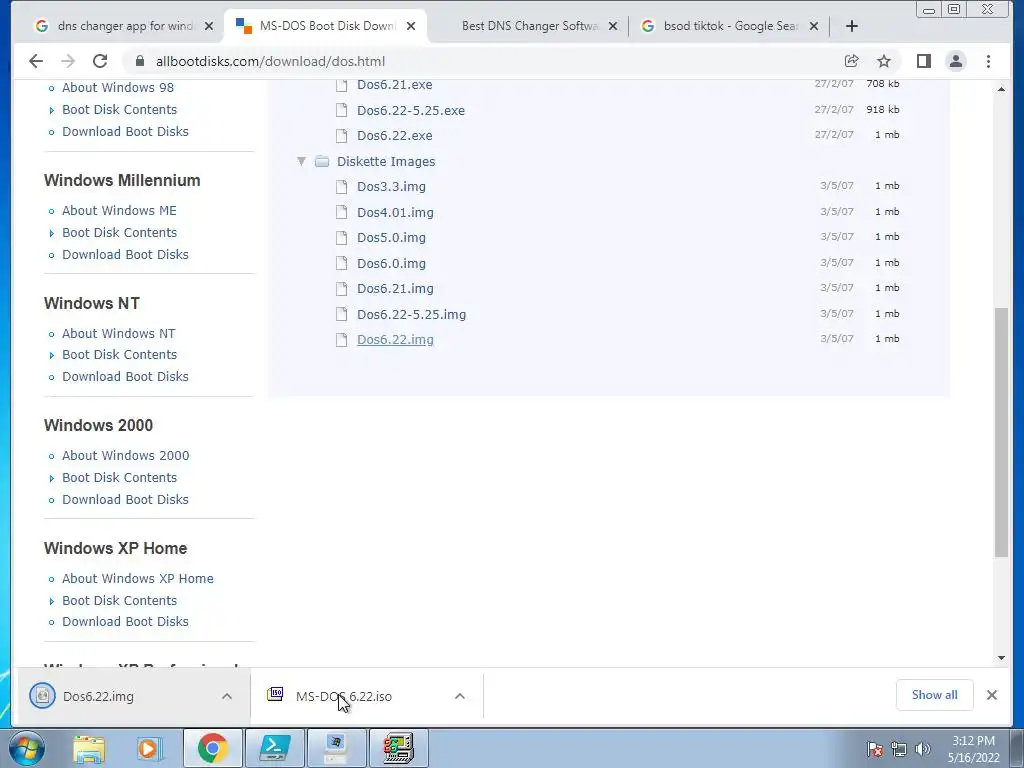Open the Chrome profile avatar menu
1024x768 pixels.
[x=955, y=61]
